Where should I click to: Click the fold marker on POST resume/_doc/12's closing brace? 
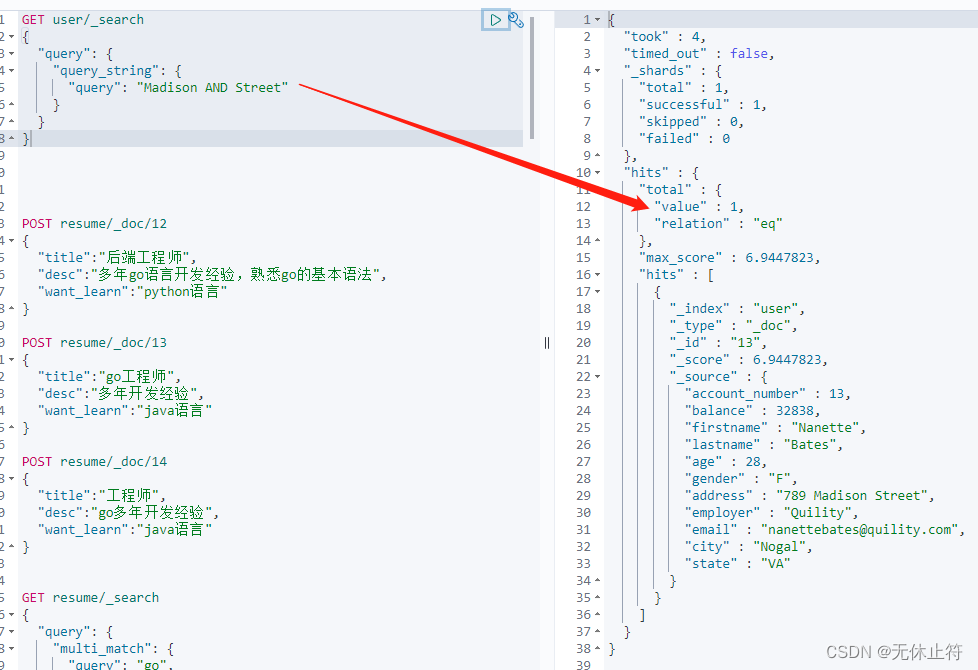click(11, 309)
